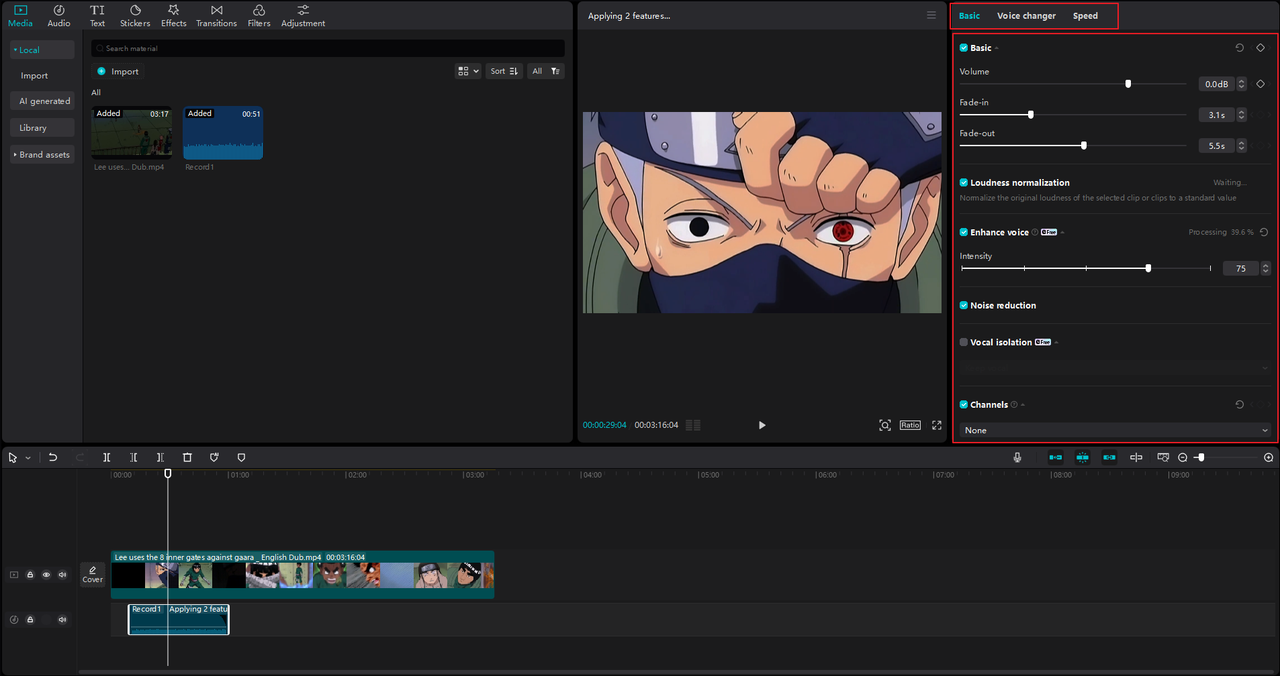Open the selection tool dropdown arrow
This screenshot has height=676, width=1280.
click(x=28, y=457)
